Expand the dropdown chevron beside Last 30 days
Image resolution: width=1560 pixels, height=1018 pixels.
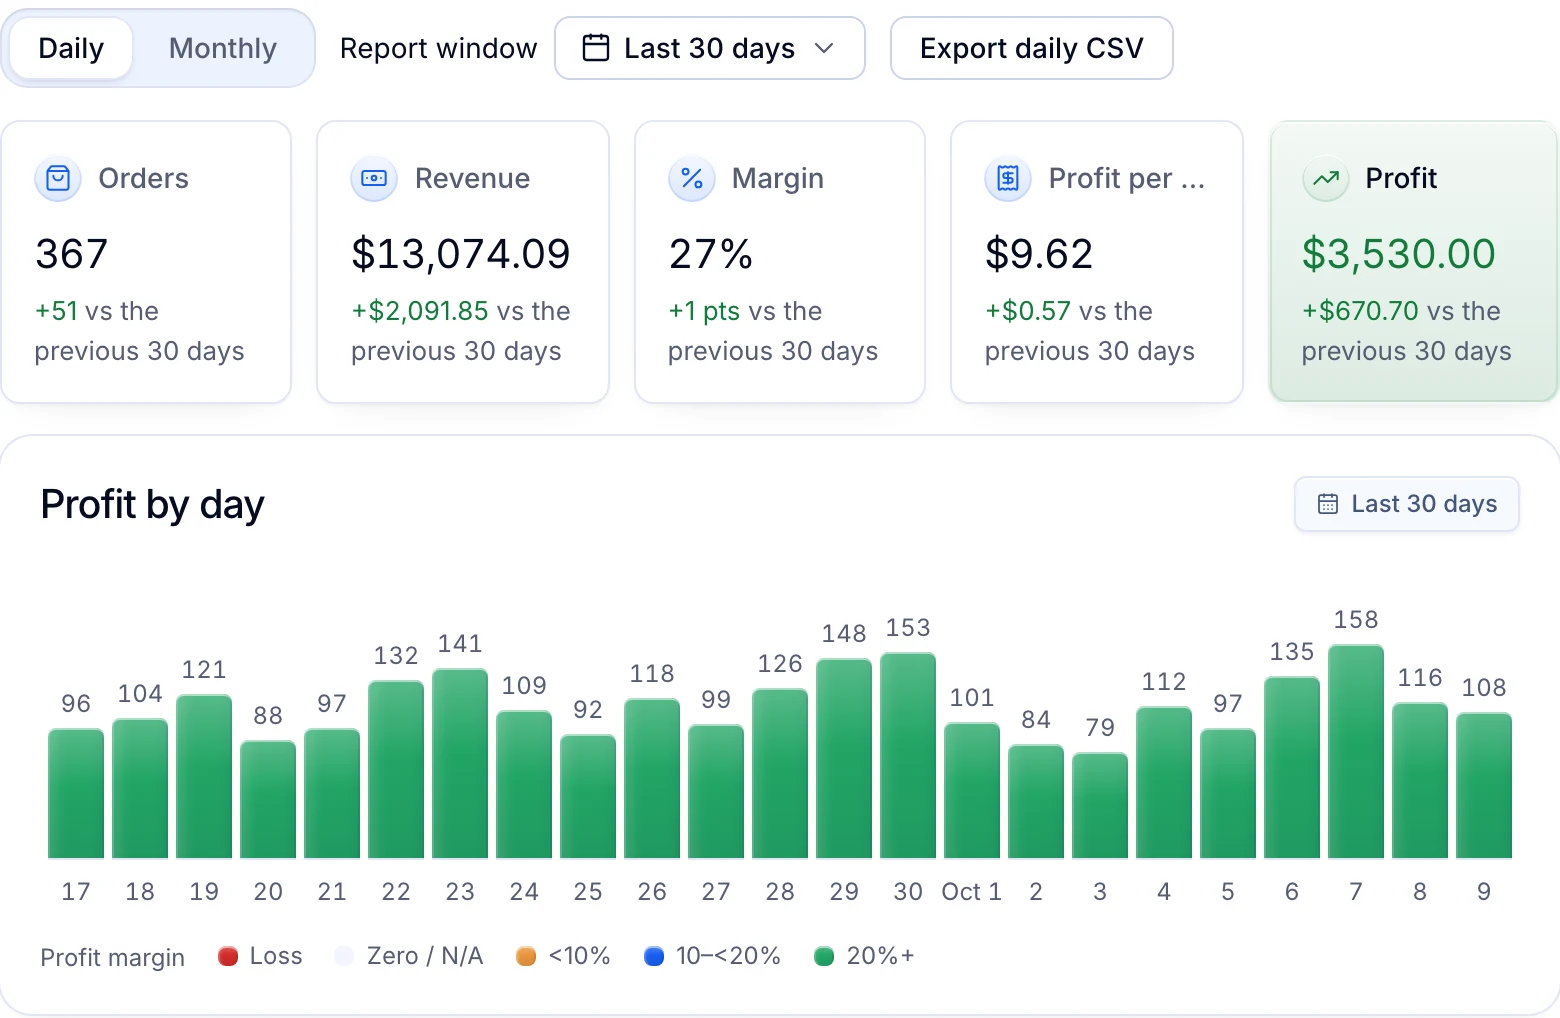(x=824, y=48)
